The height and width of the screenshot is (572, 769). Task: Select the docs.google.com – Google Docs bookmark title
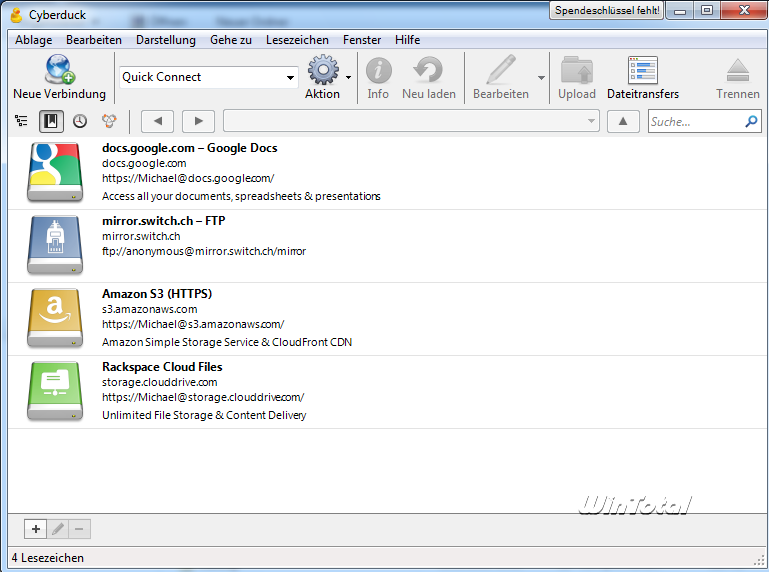point(189,148)
